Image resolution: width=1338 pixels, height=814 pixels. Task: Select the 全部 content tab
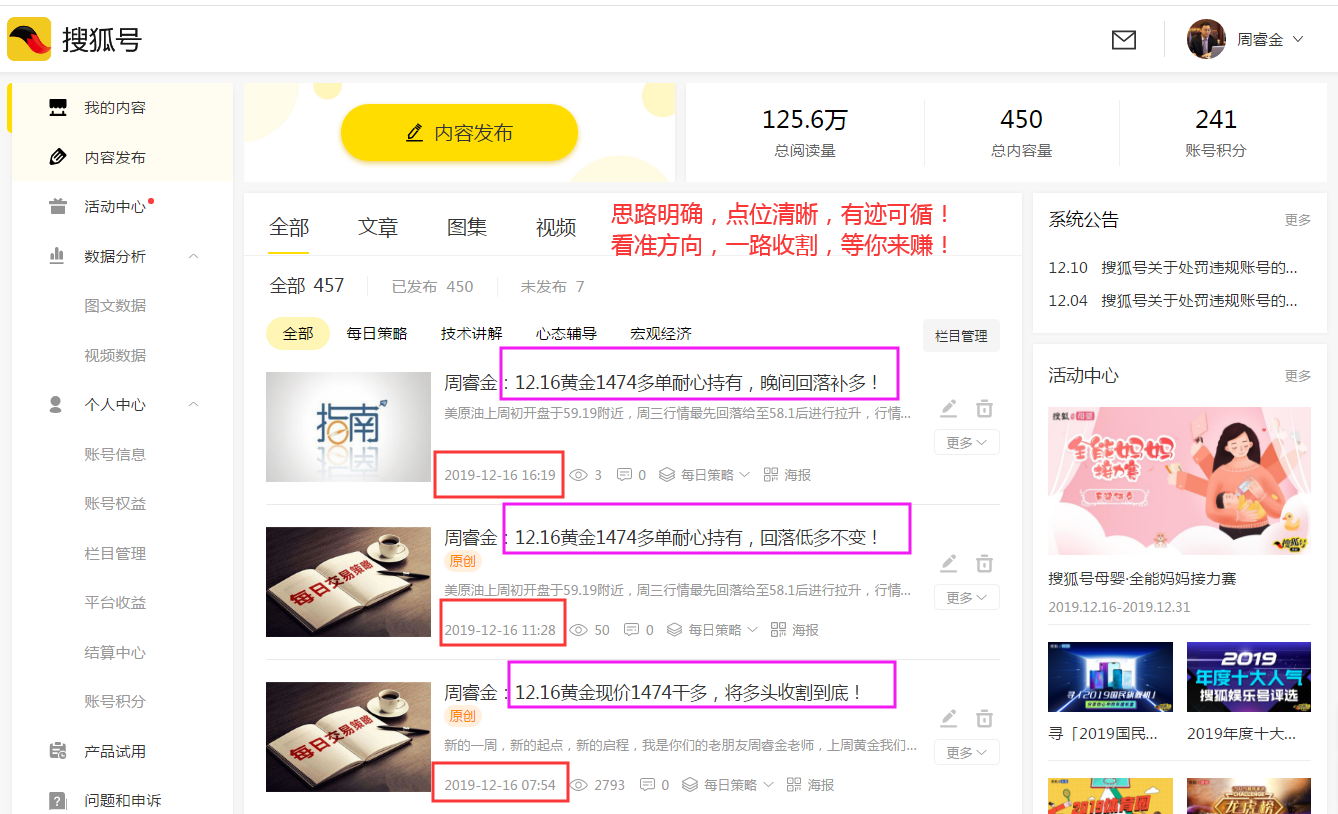(x=289, y=227)
